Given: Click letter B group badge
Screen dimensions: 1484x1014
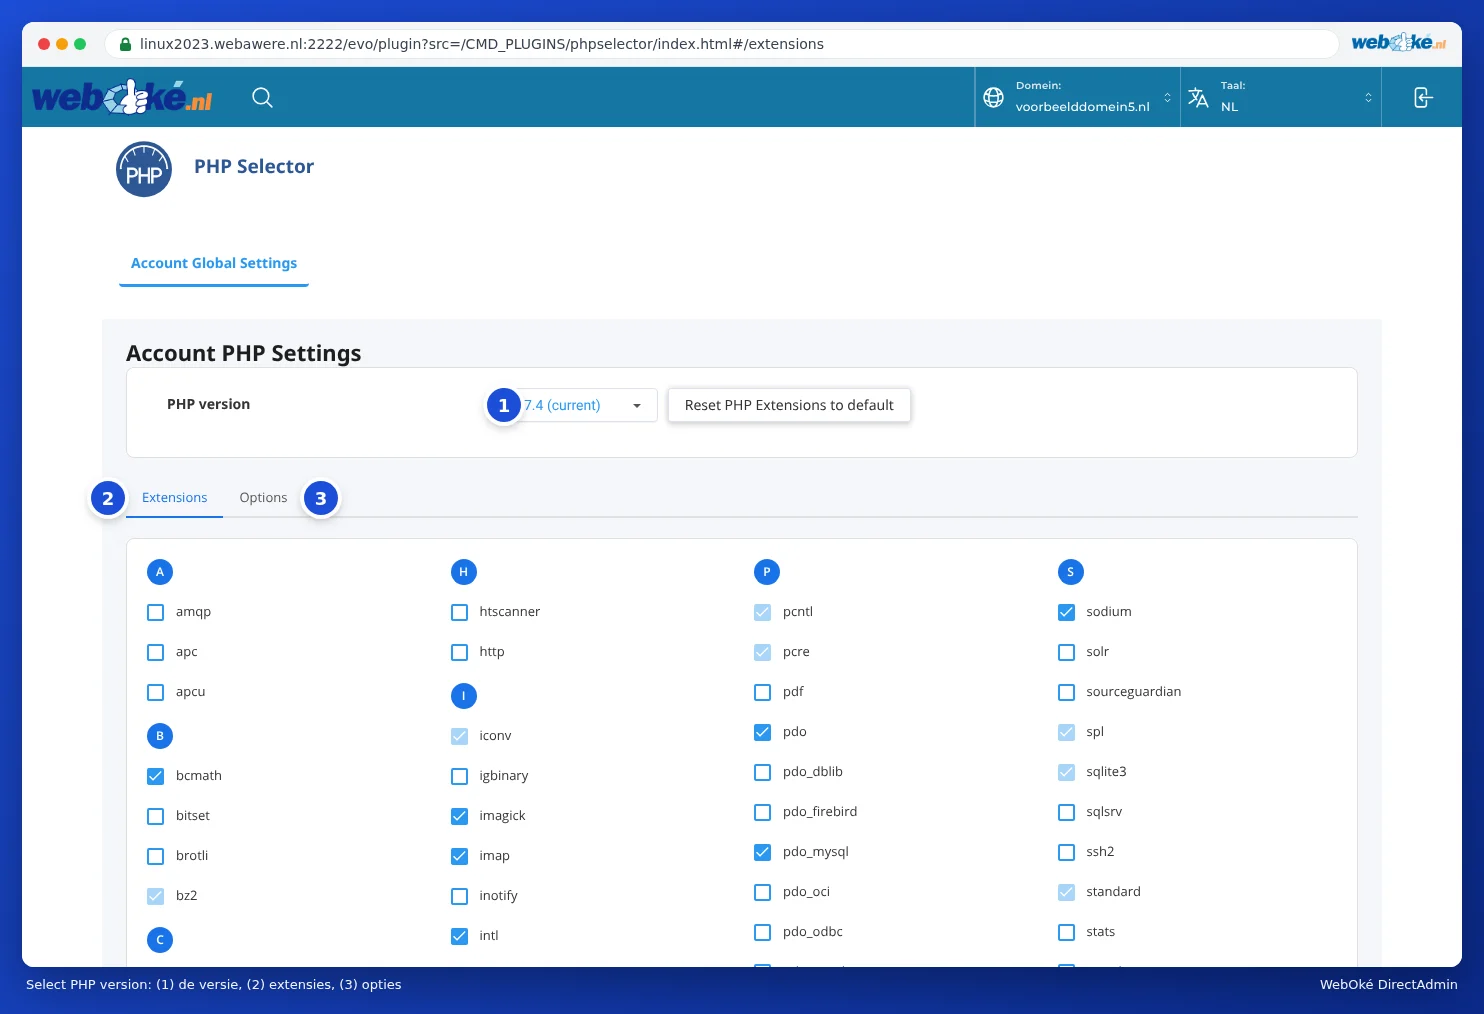Looking at the screenshot, I should [x=160, y=736].
